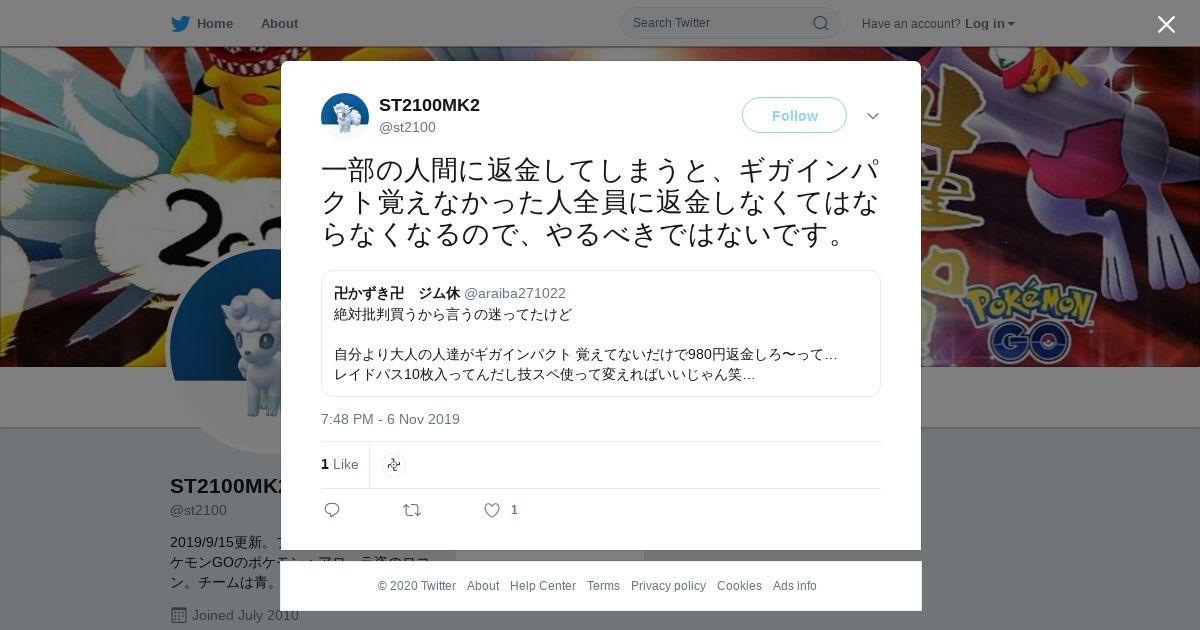Viewport: 1200px width, 630px height.
Task: Open the Ads info footer link
Action: tap(795, 586)
